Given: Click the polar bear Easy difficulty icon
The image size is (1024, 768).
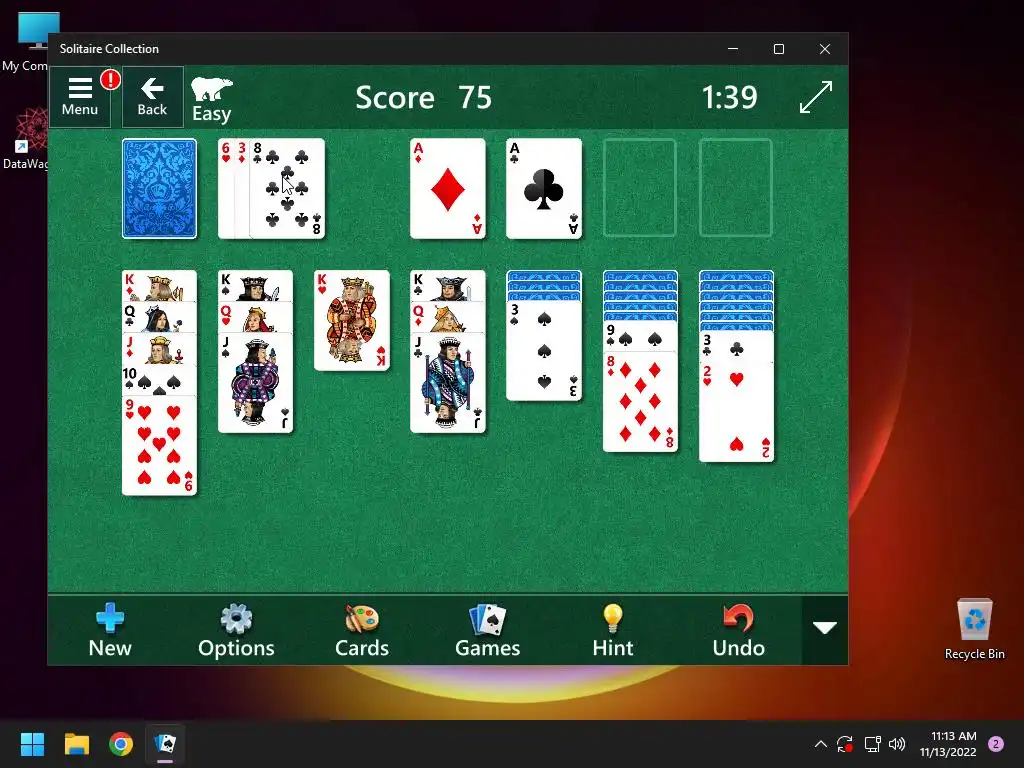Looking at the screenshot, I should coord(212,99).
